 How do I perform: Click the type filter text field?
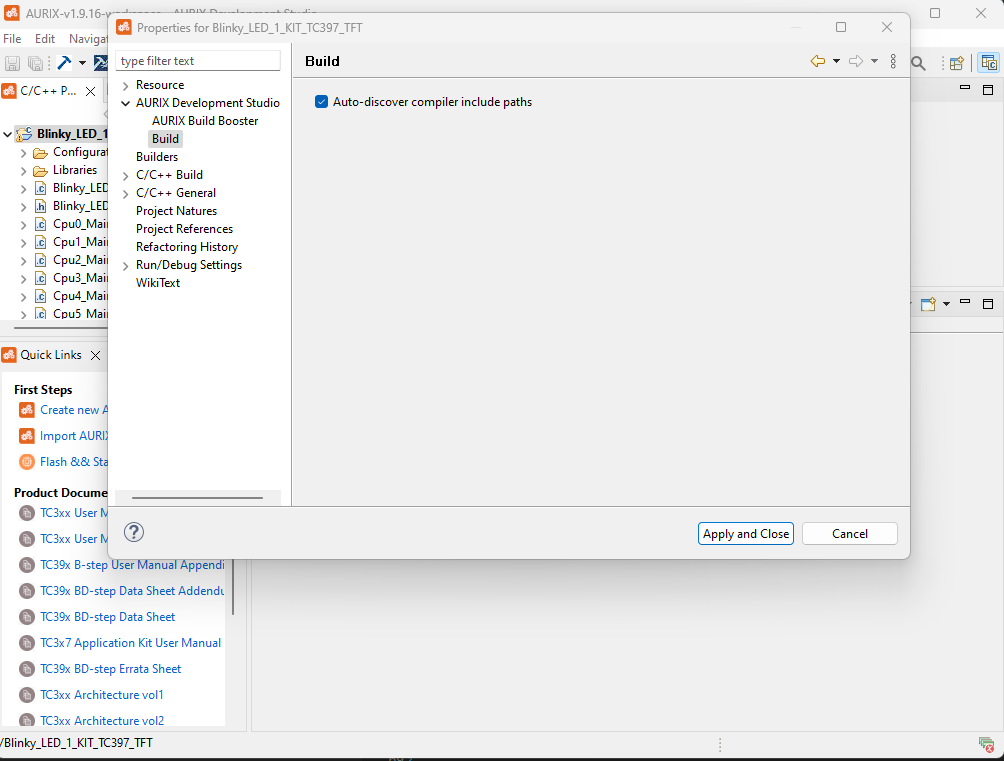pyautogui.click(x=197, y=60)
